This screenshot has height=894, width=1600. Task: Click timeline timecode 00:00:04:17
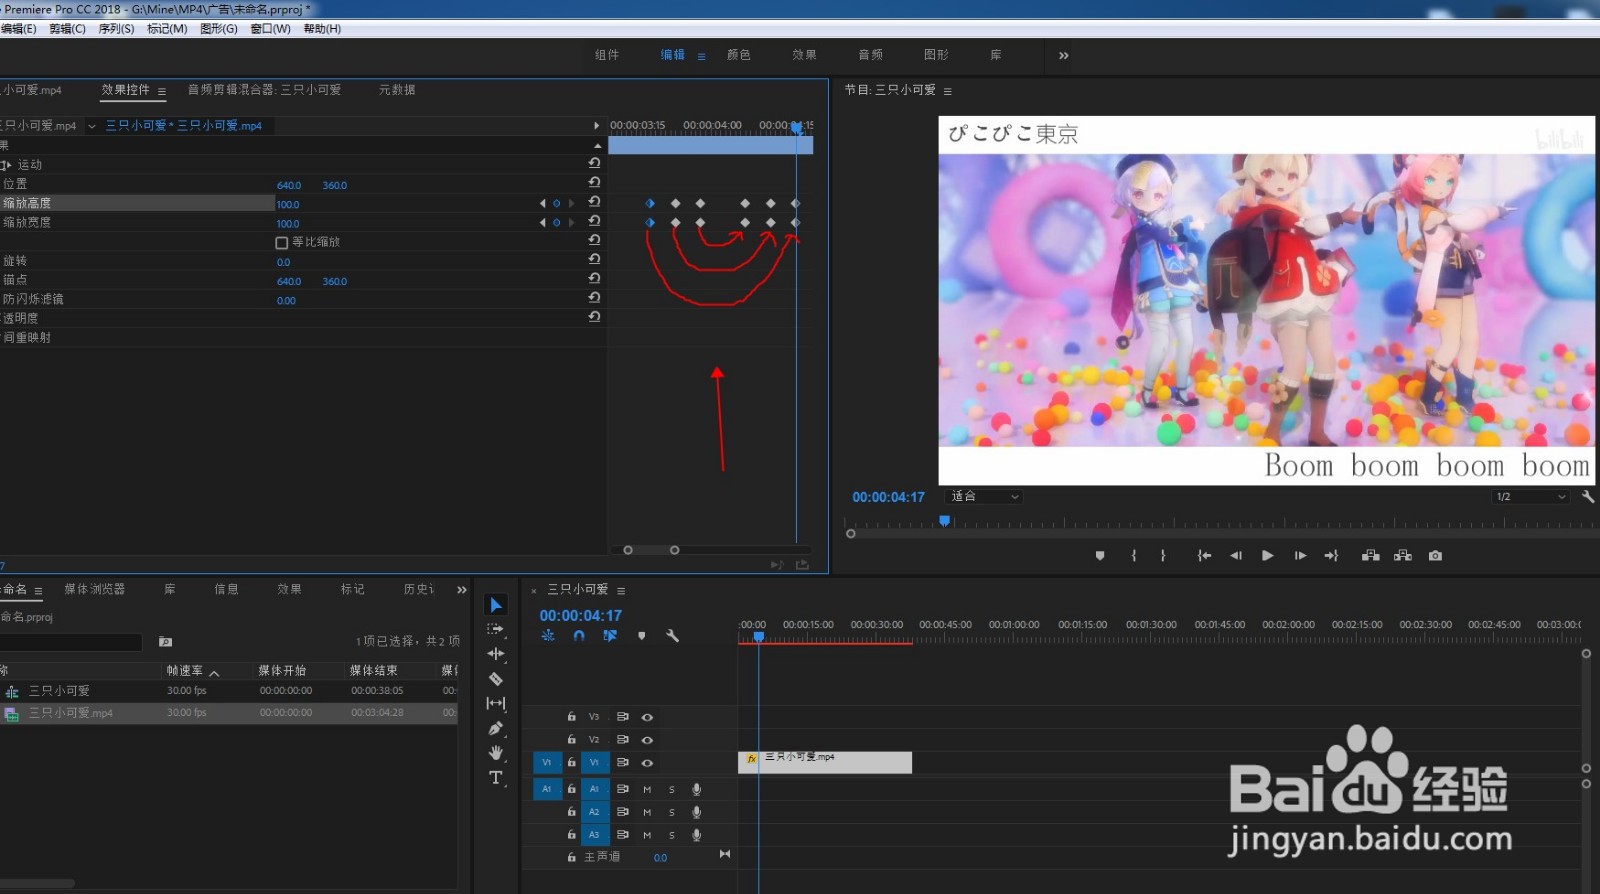581,616
